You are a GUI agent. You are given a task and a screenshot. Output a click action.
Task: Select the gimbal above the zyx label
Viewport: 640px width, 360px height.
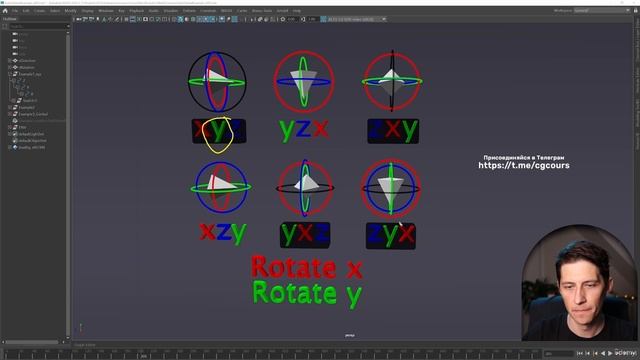[x=391, y=188]
